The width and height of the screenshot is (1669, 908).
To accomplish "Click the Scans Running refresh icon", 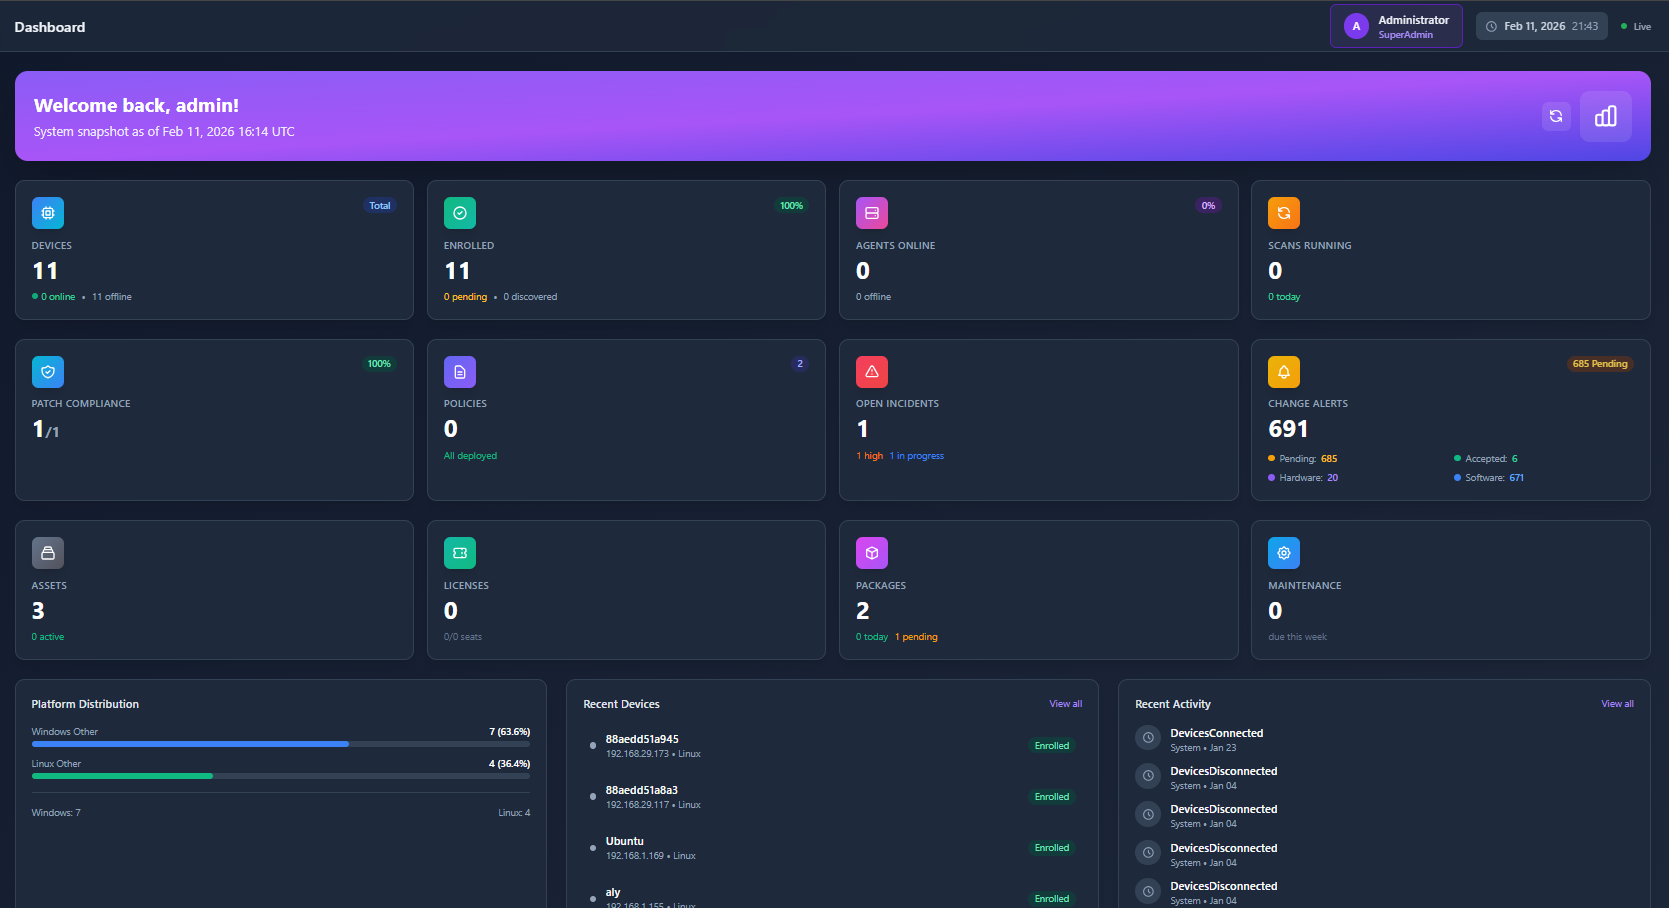I will pyautogui.click(x=1283, y=212).
